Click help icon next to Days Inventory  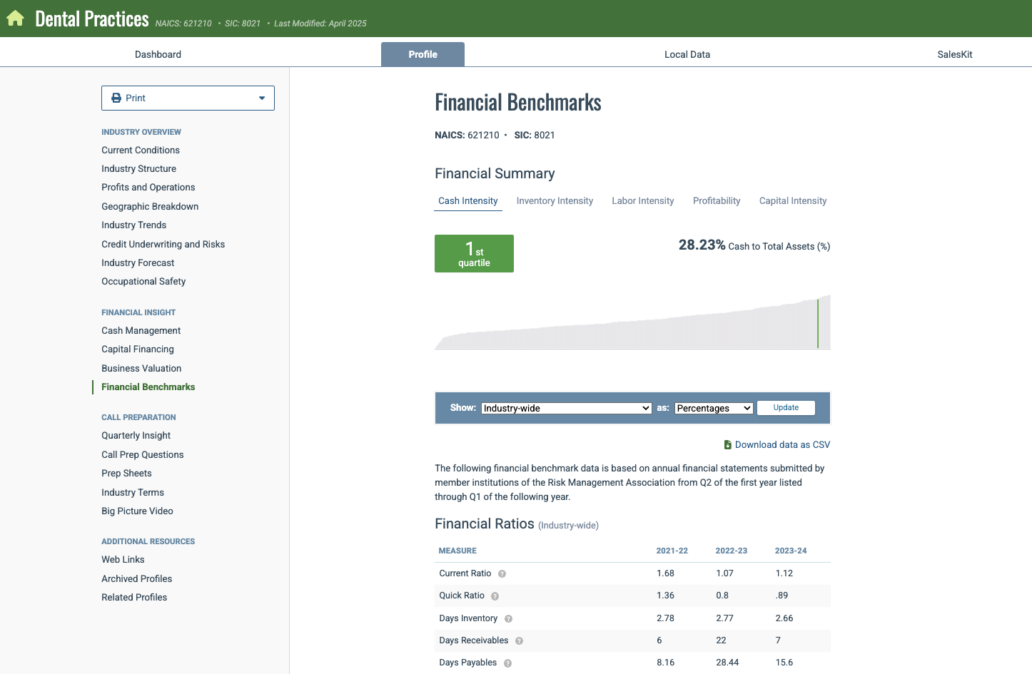pos(508,619)
